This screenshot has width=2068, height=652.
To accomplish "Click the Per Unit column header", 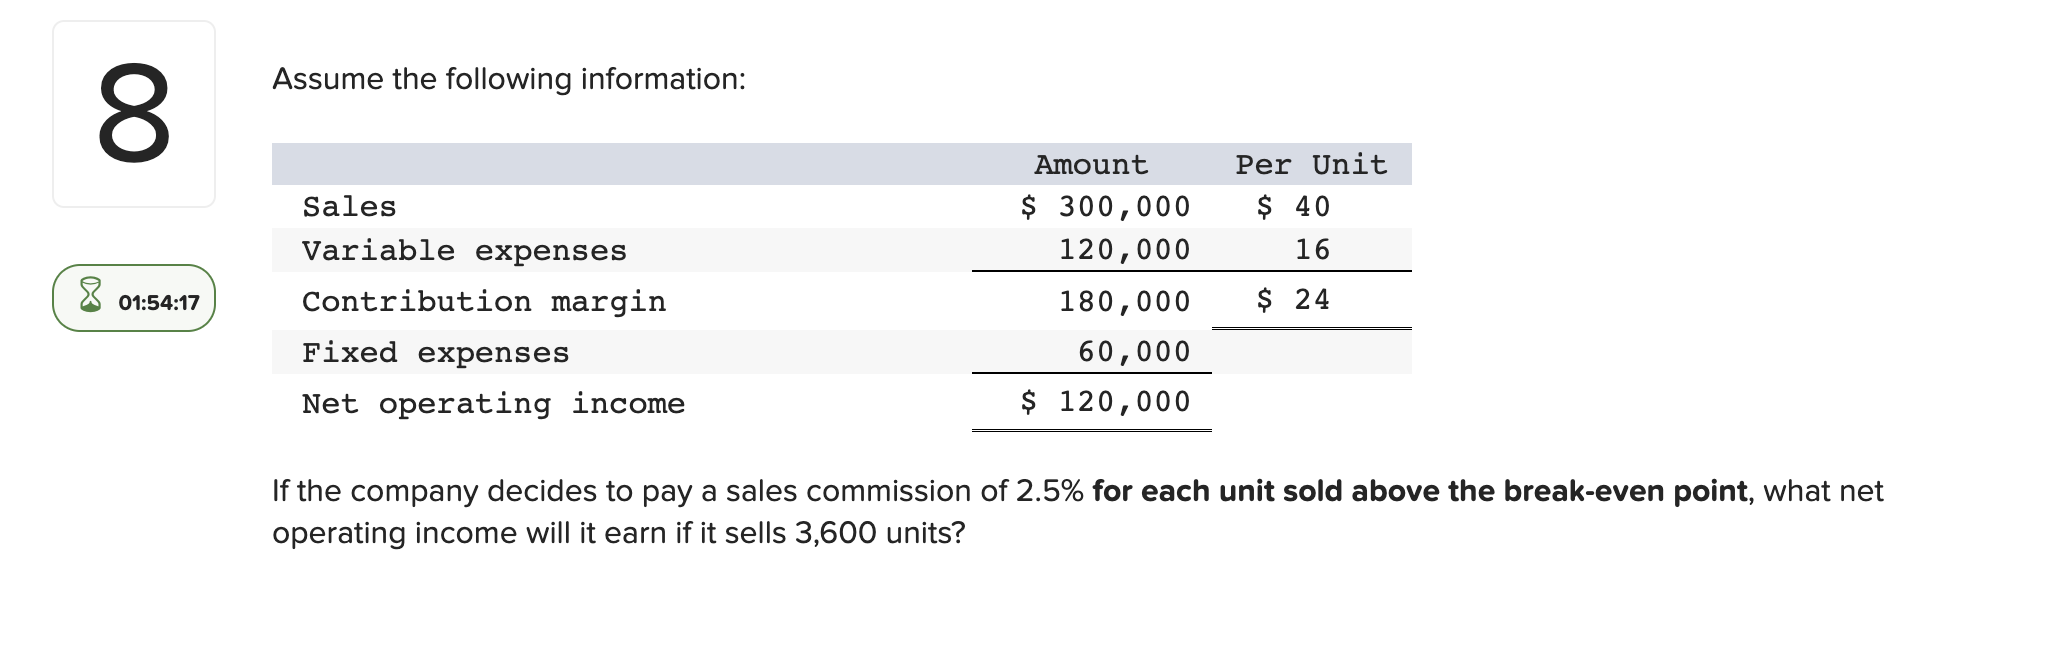I will point(1311,165).
